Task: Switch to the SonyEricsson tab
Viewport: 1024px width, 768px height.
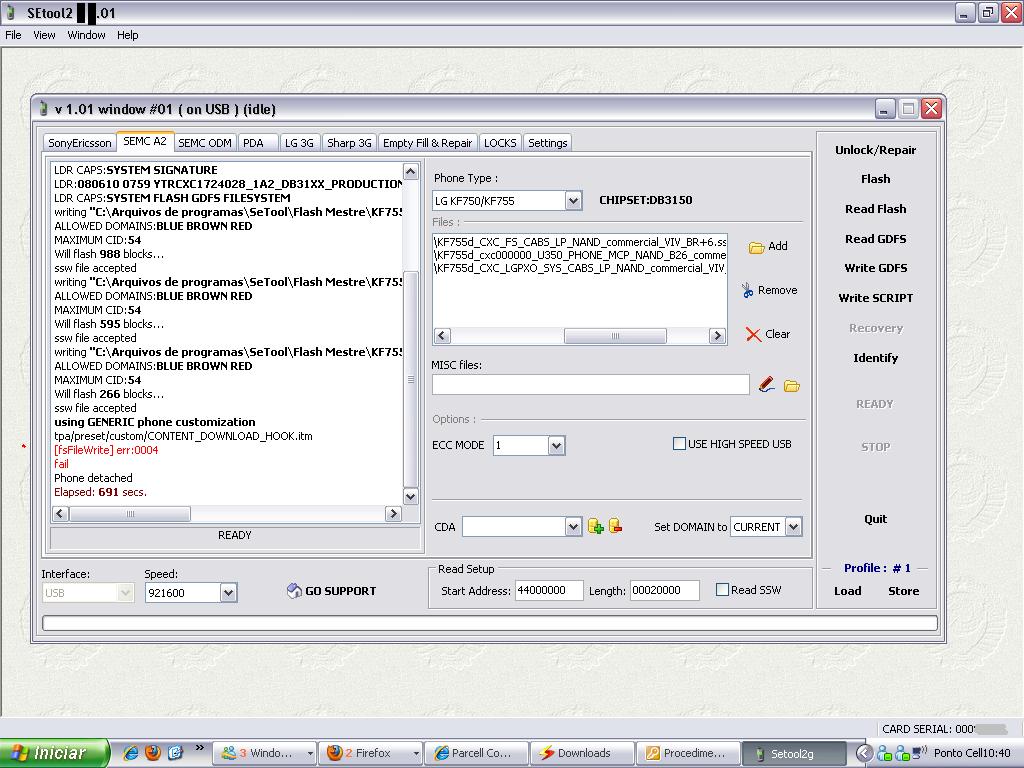Action: pyautogui.click(x=80, y=143)
